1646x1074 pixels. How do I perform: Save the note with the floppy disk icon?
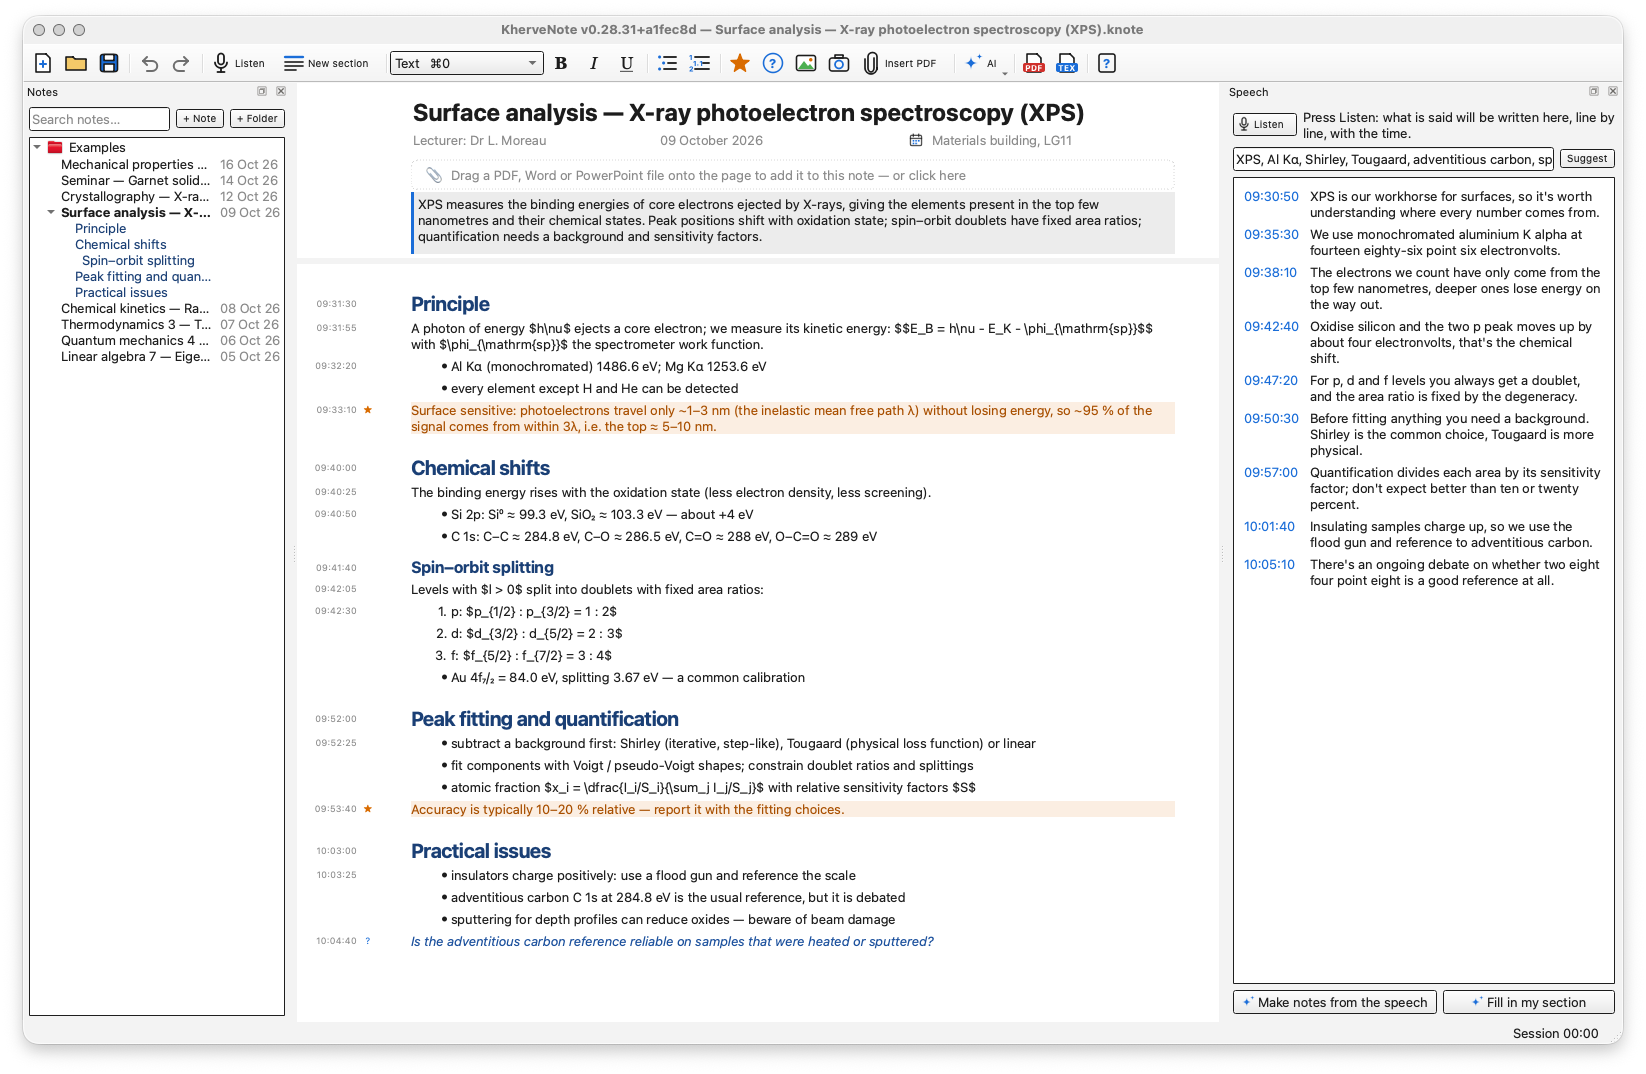point(109,63)
